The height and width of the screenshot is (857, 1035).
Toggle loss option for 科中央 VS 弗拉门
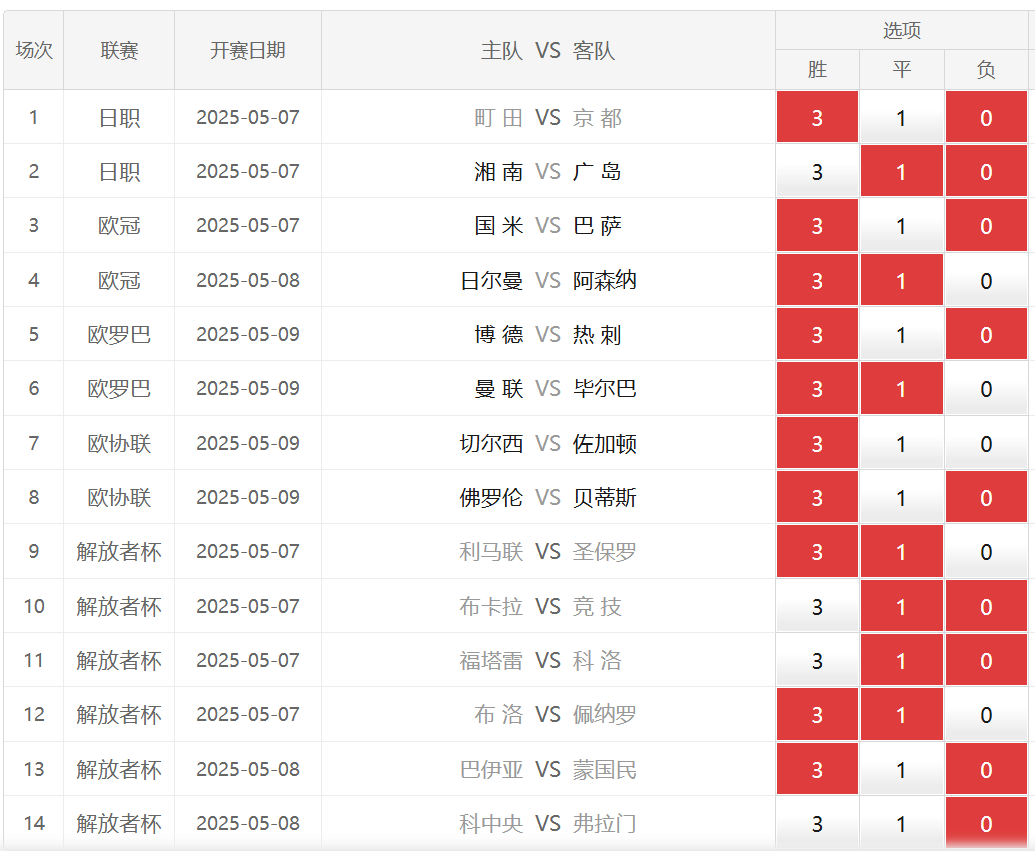(x=986, y=824)
